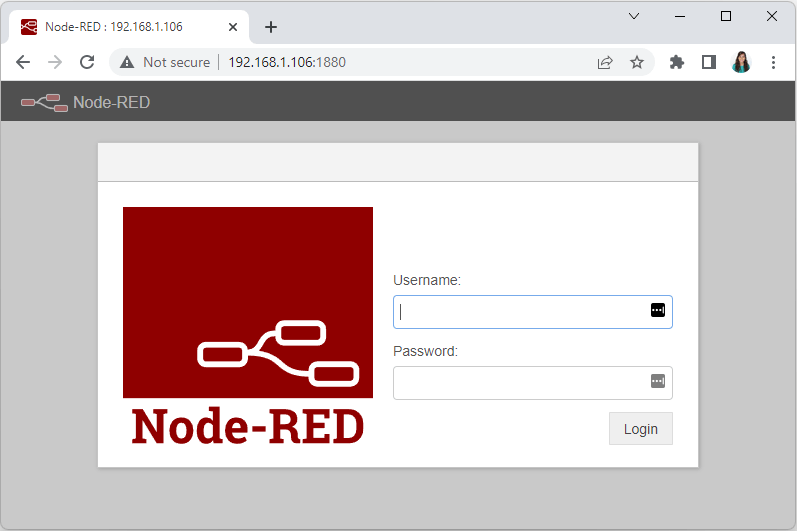Open the Chrome profile avatar

tap(741, 62)
